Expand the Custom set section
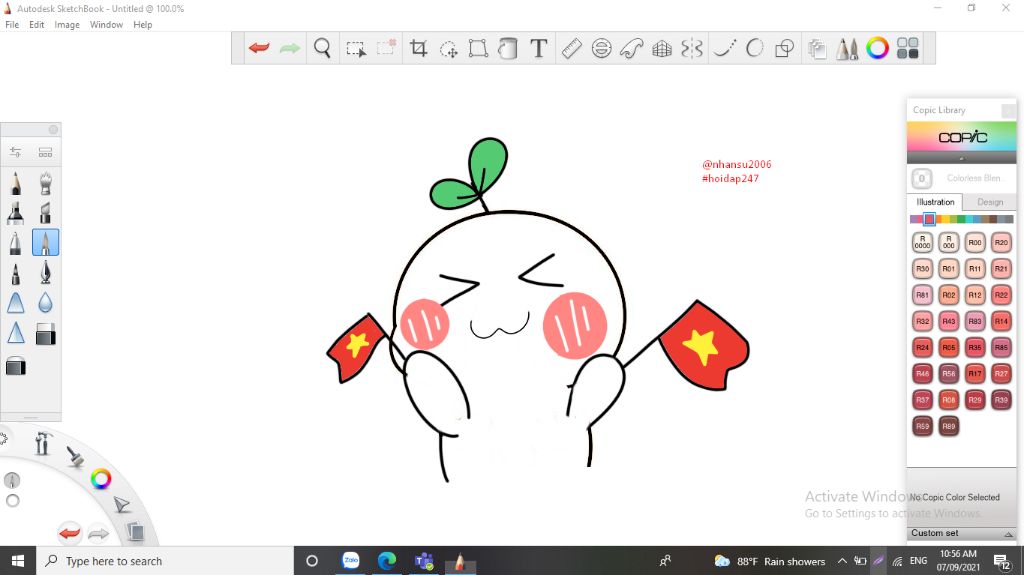 961,533
